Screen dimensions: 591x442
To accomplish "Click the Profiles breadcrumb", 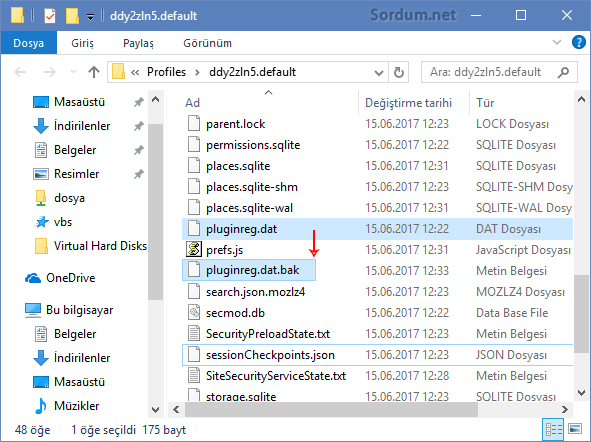I will 166,72.
